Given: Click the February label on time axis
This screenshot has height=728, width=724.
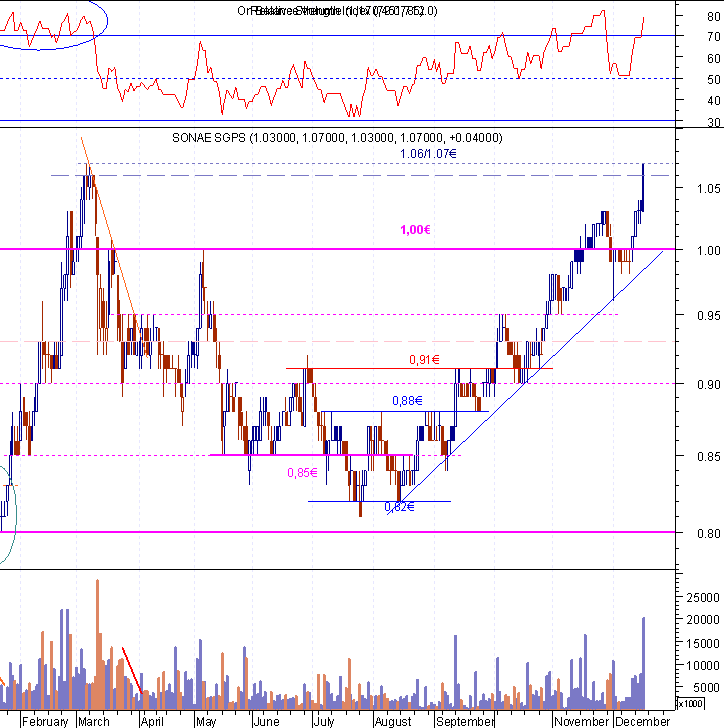Looking at the screenshot, I should click(45, 722).
